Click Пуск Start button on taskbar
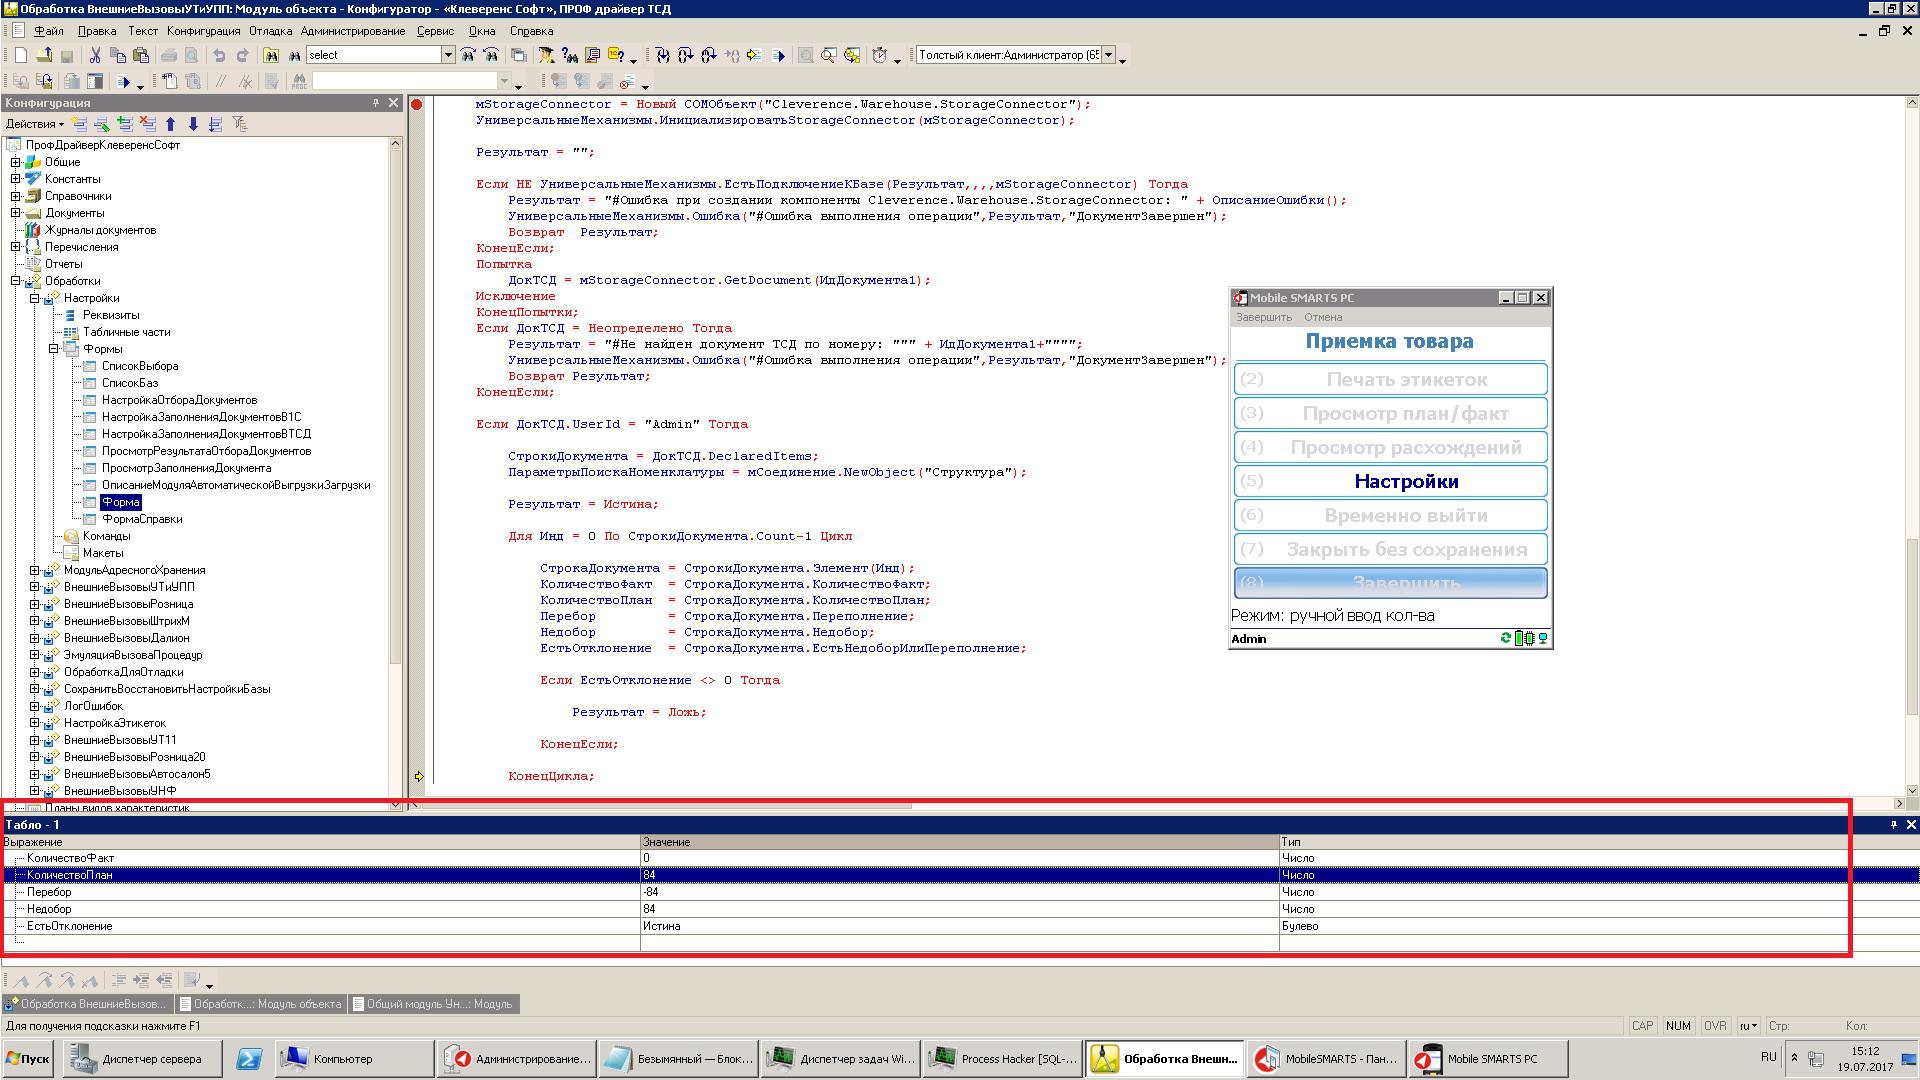The height and width of the screenshot is (1080, 1920). click(x=28, y=1058)
